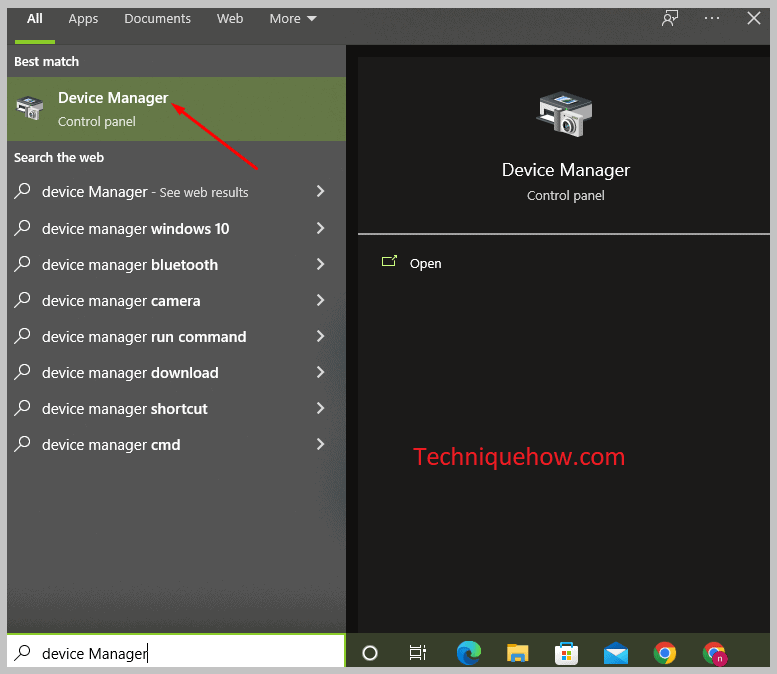Select 'device manager shortcut' suggestion
The width and height of the screenshot is (777, 674).
tap(176, 409)
